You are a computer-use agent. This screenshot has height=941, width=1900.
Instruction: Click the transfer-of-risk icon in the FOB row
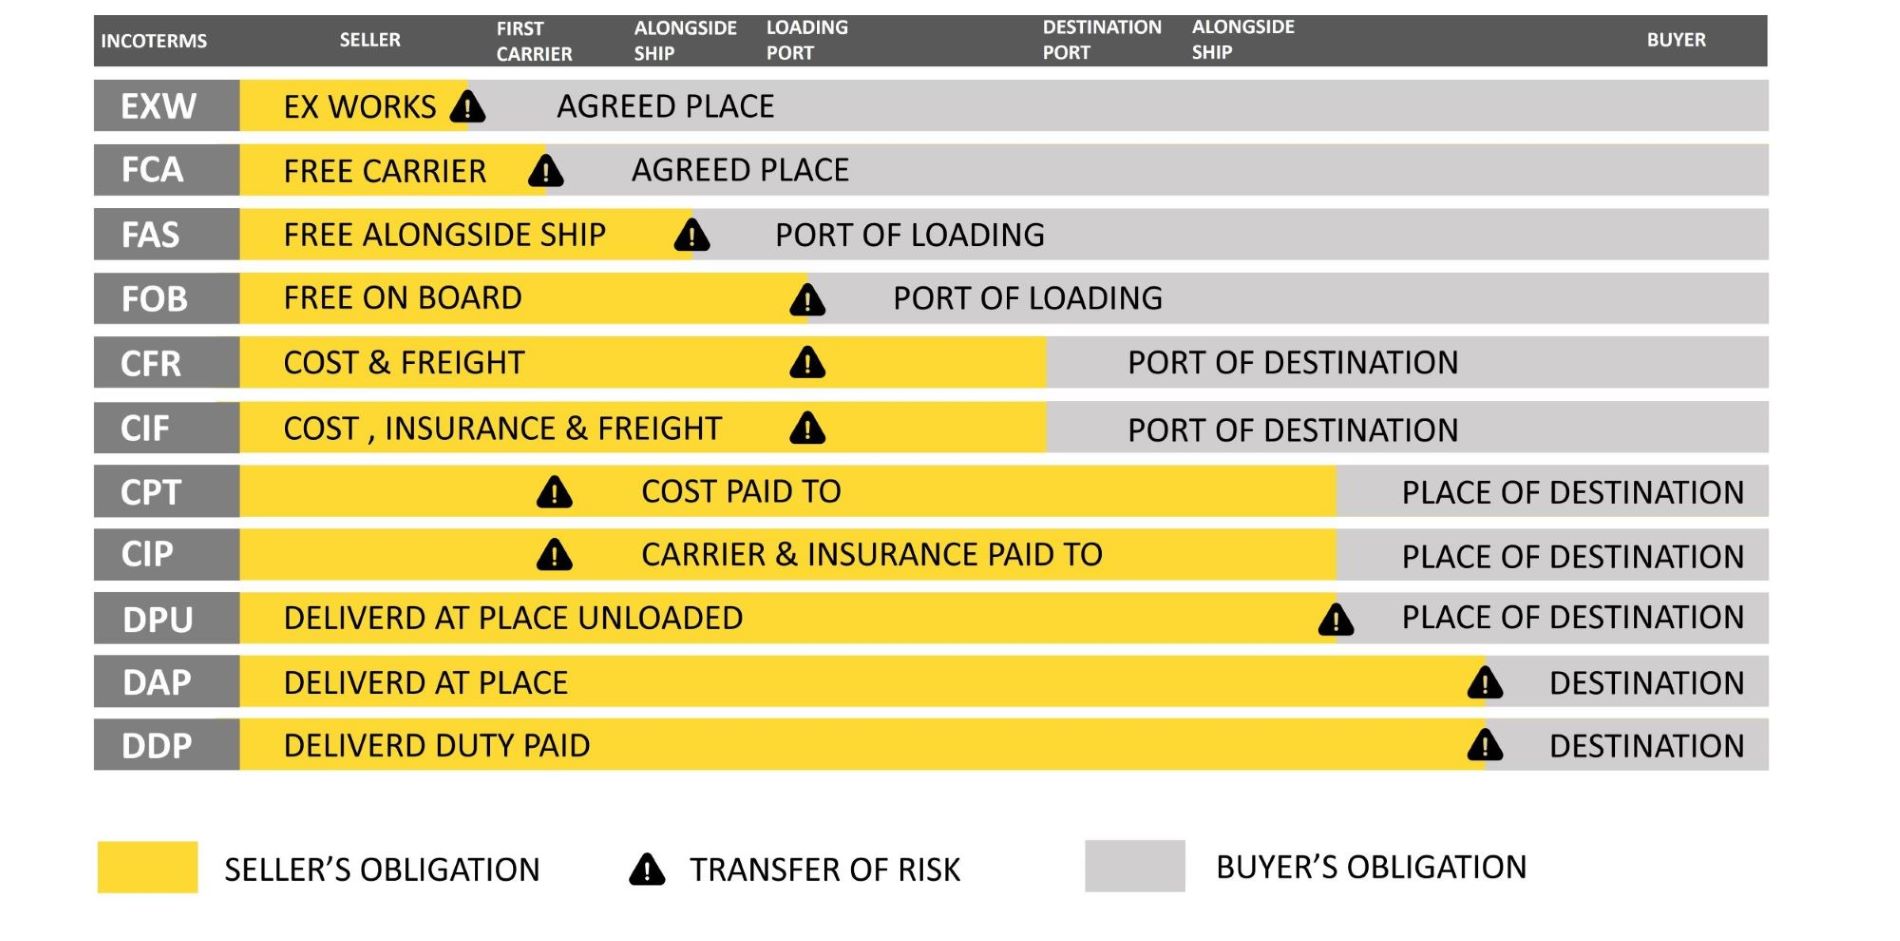[808, 300]
